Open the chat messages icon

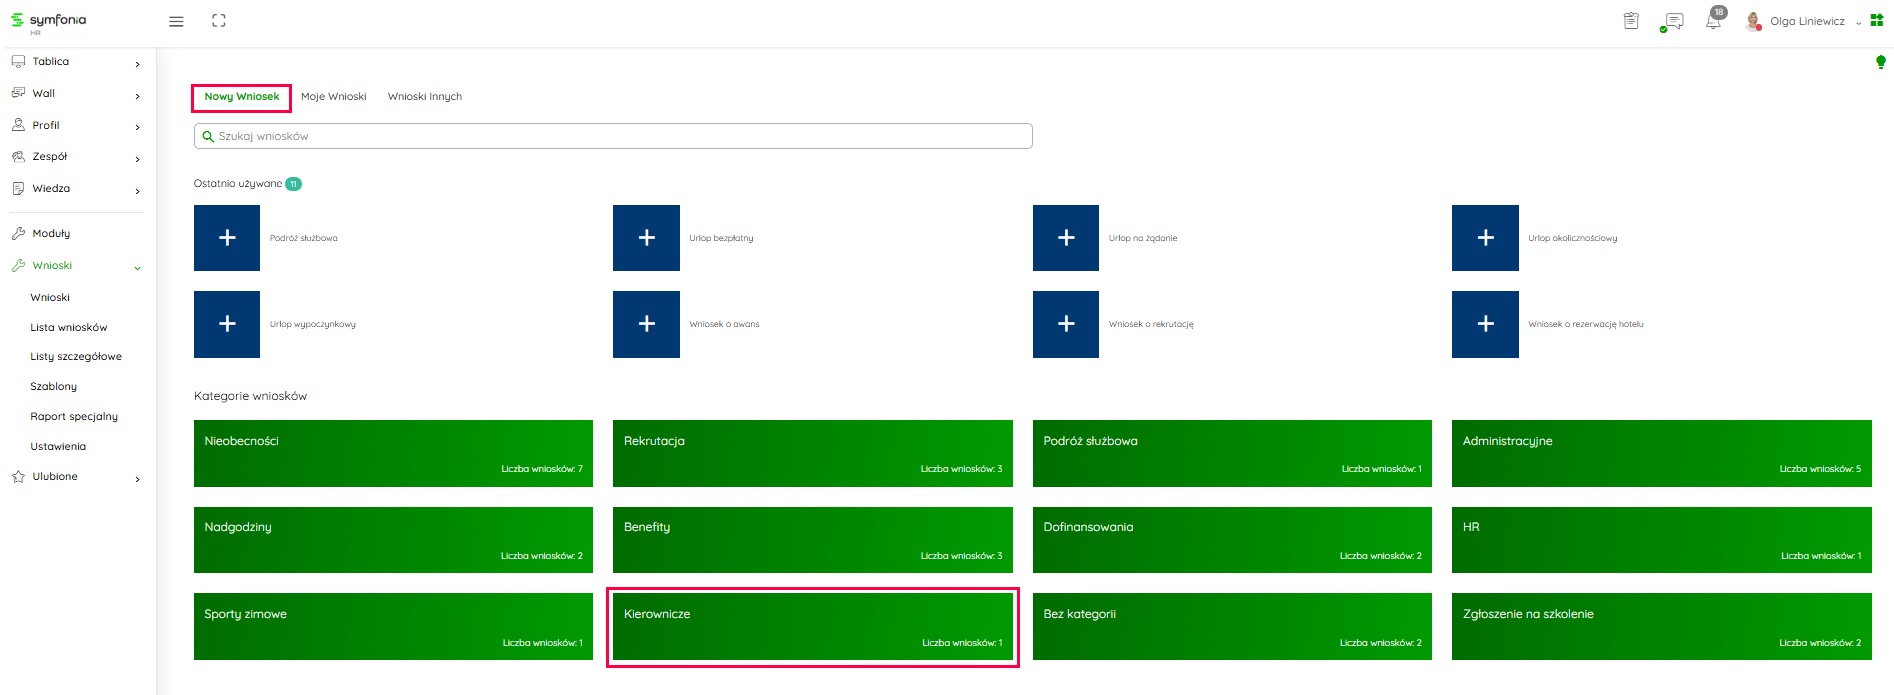coord(1672,21)
